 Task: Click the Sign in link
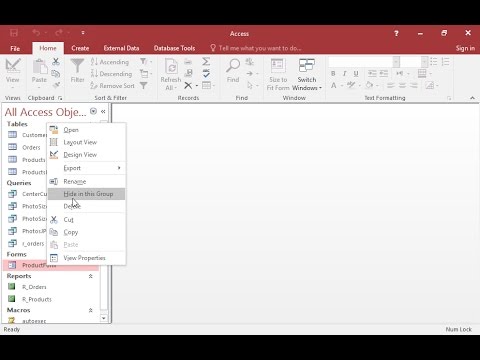point(465,48)
